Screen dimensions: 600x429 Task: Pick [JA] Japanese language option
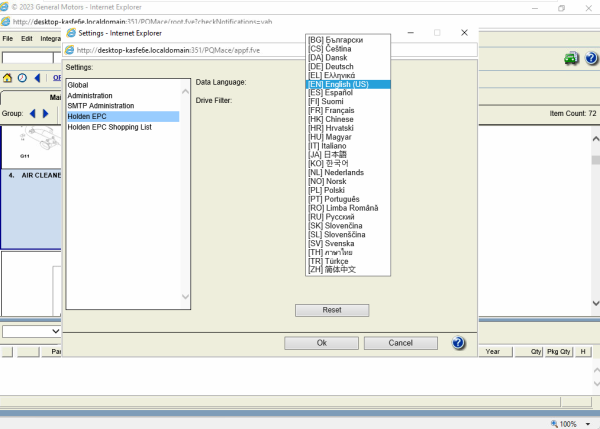(x=332, y=155)
